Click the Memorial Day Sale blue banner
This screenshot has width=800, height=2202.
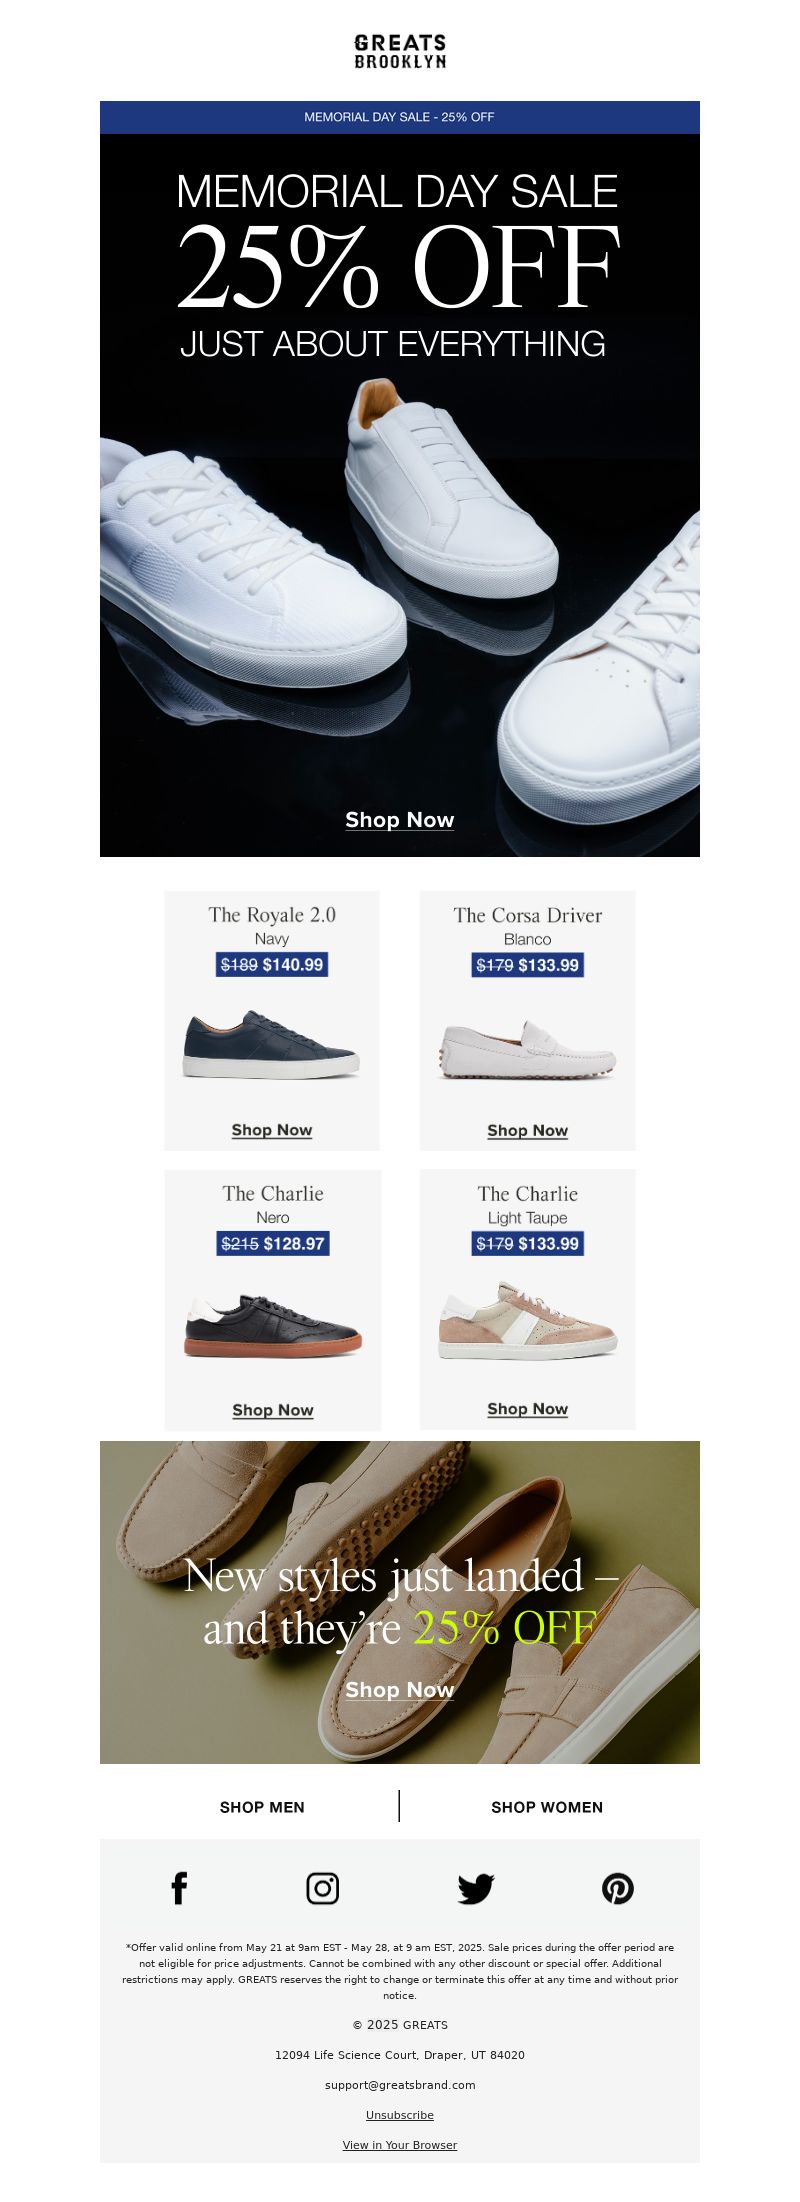400,117
